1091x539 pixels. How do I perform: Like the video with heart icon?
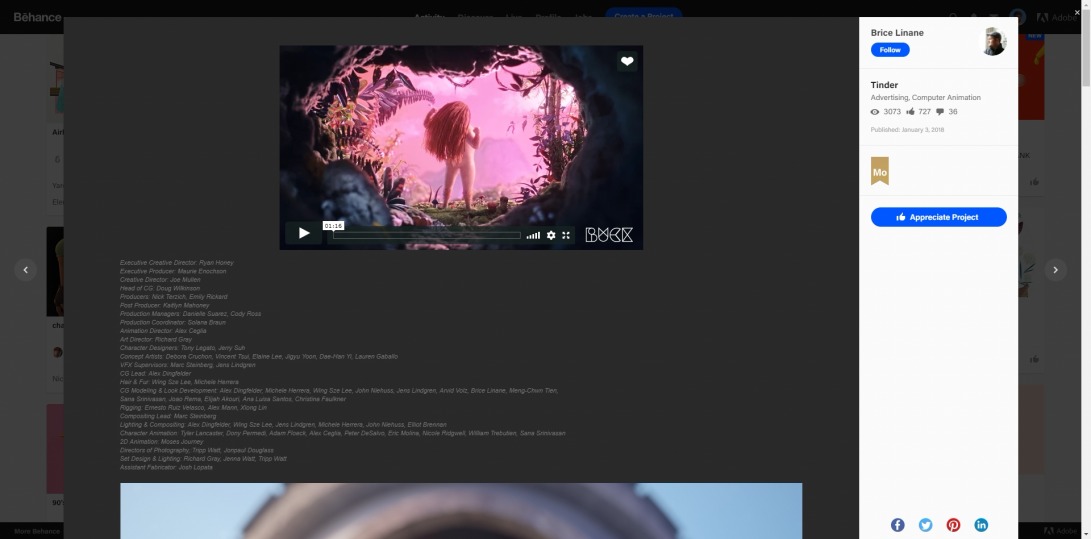[627, 61]
